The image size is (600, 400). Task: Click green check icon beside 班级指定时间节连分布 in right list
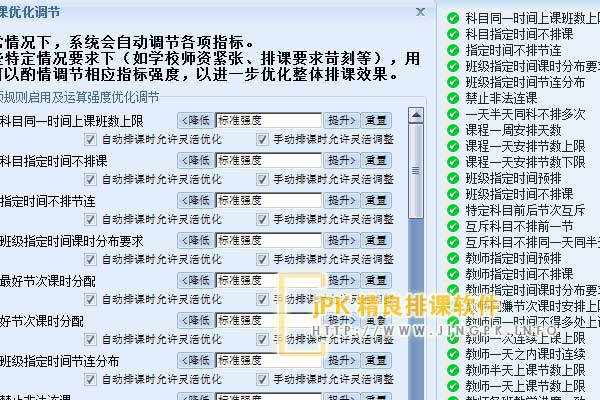tap(453, 82)
